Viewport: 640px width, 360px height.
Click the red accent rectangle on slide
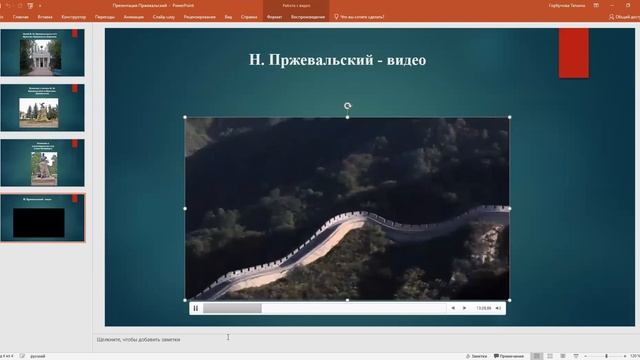point(574,53)
